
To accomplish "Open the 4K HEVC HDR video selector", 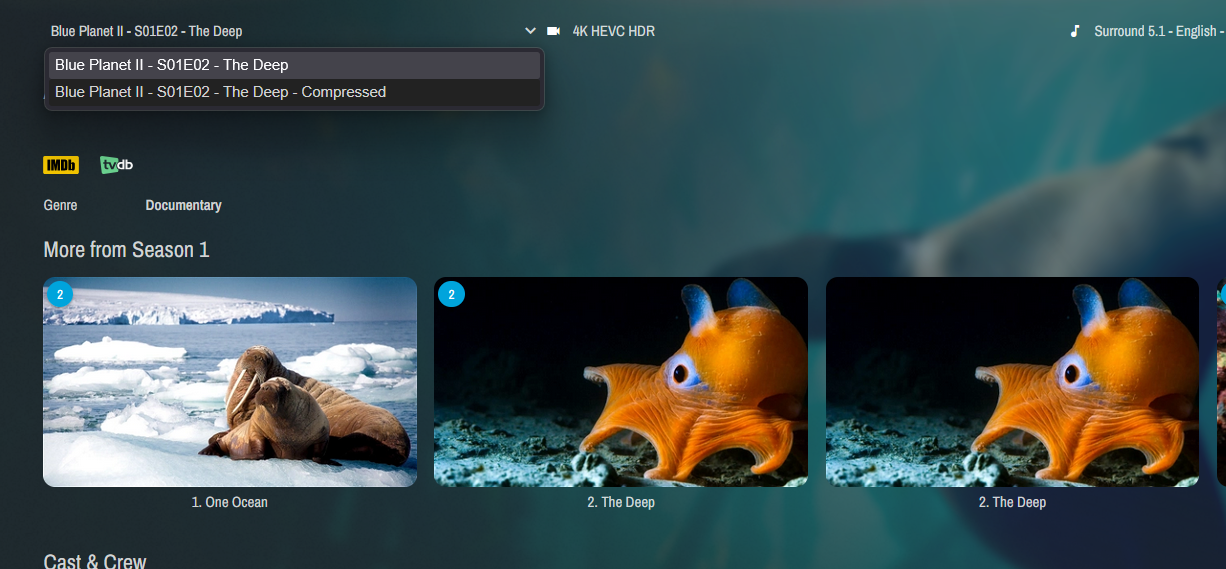I will [x=613, y=31].
